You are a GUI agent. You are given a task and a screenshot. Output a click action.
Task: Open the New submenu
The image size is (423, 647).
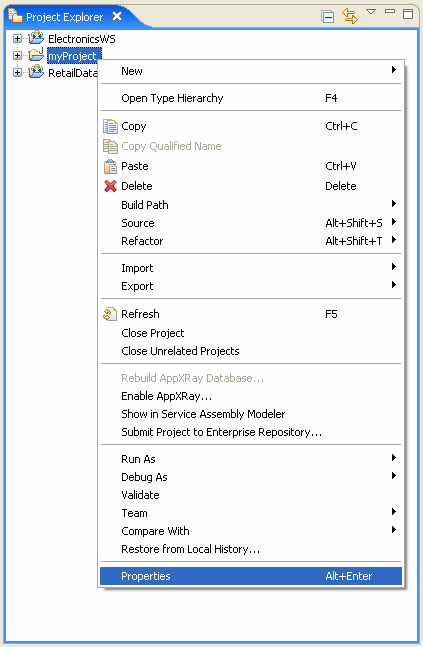tap(251, 71)
